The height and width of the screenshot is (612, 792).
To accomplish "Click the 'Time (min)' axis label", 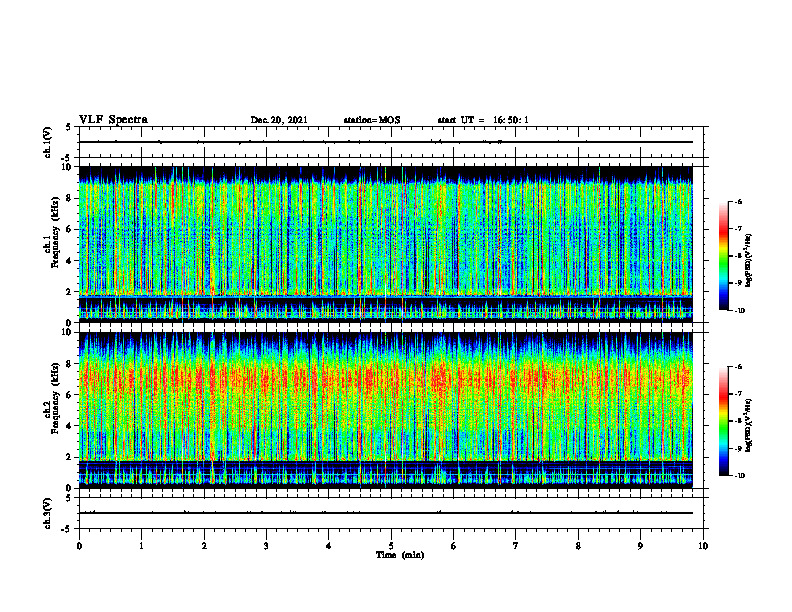I will click(x=400, y=555).
